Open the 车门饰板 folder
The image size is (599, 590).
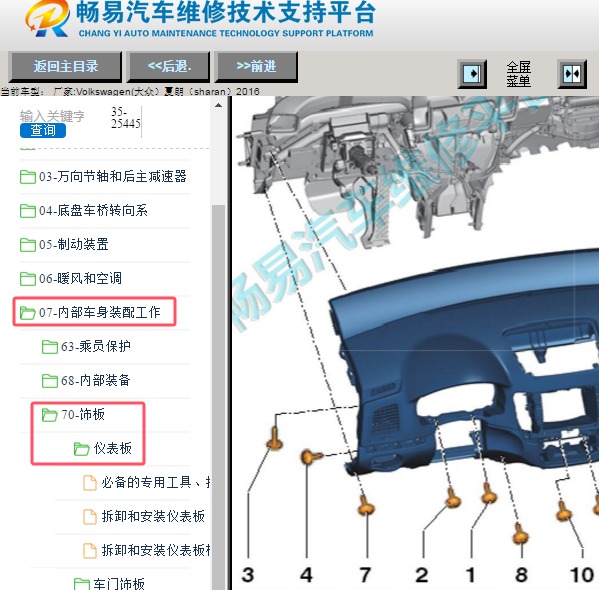pos(119,584)
